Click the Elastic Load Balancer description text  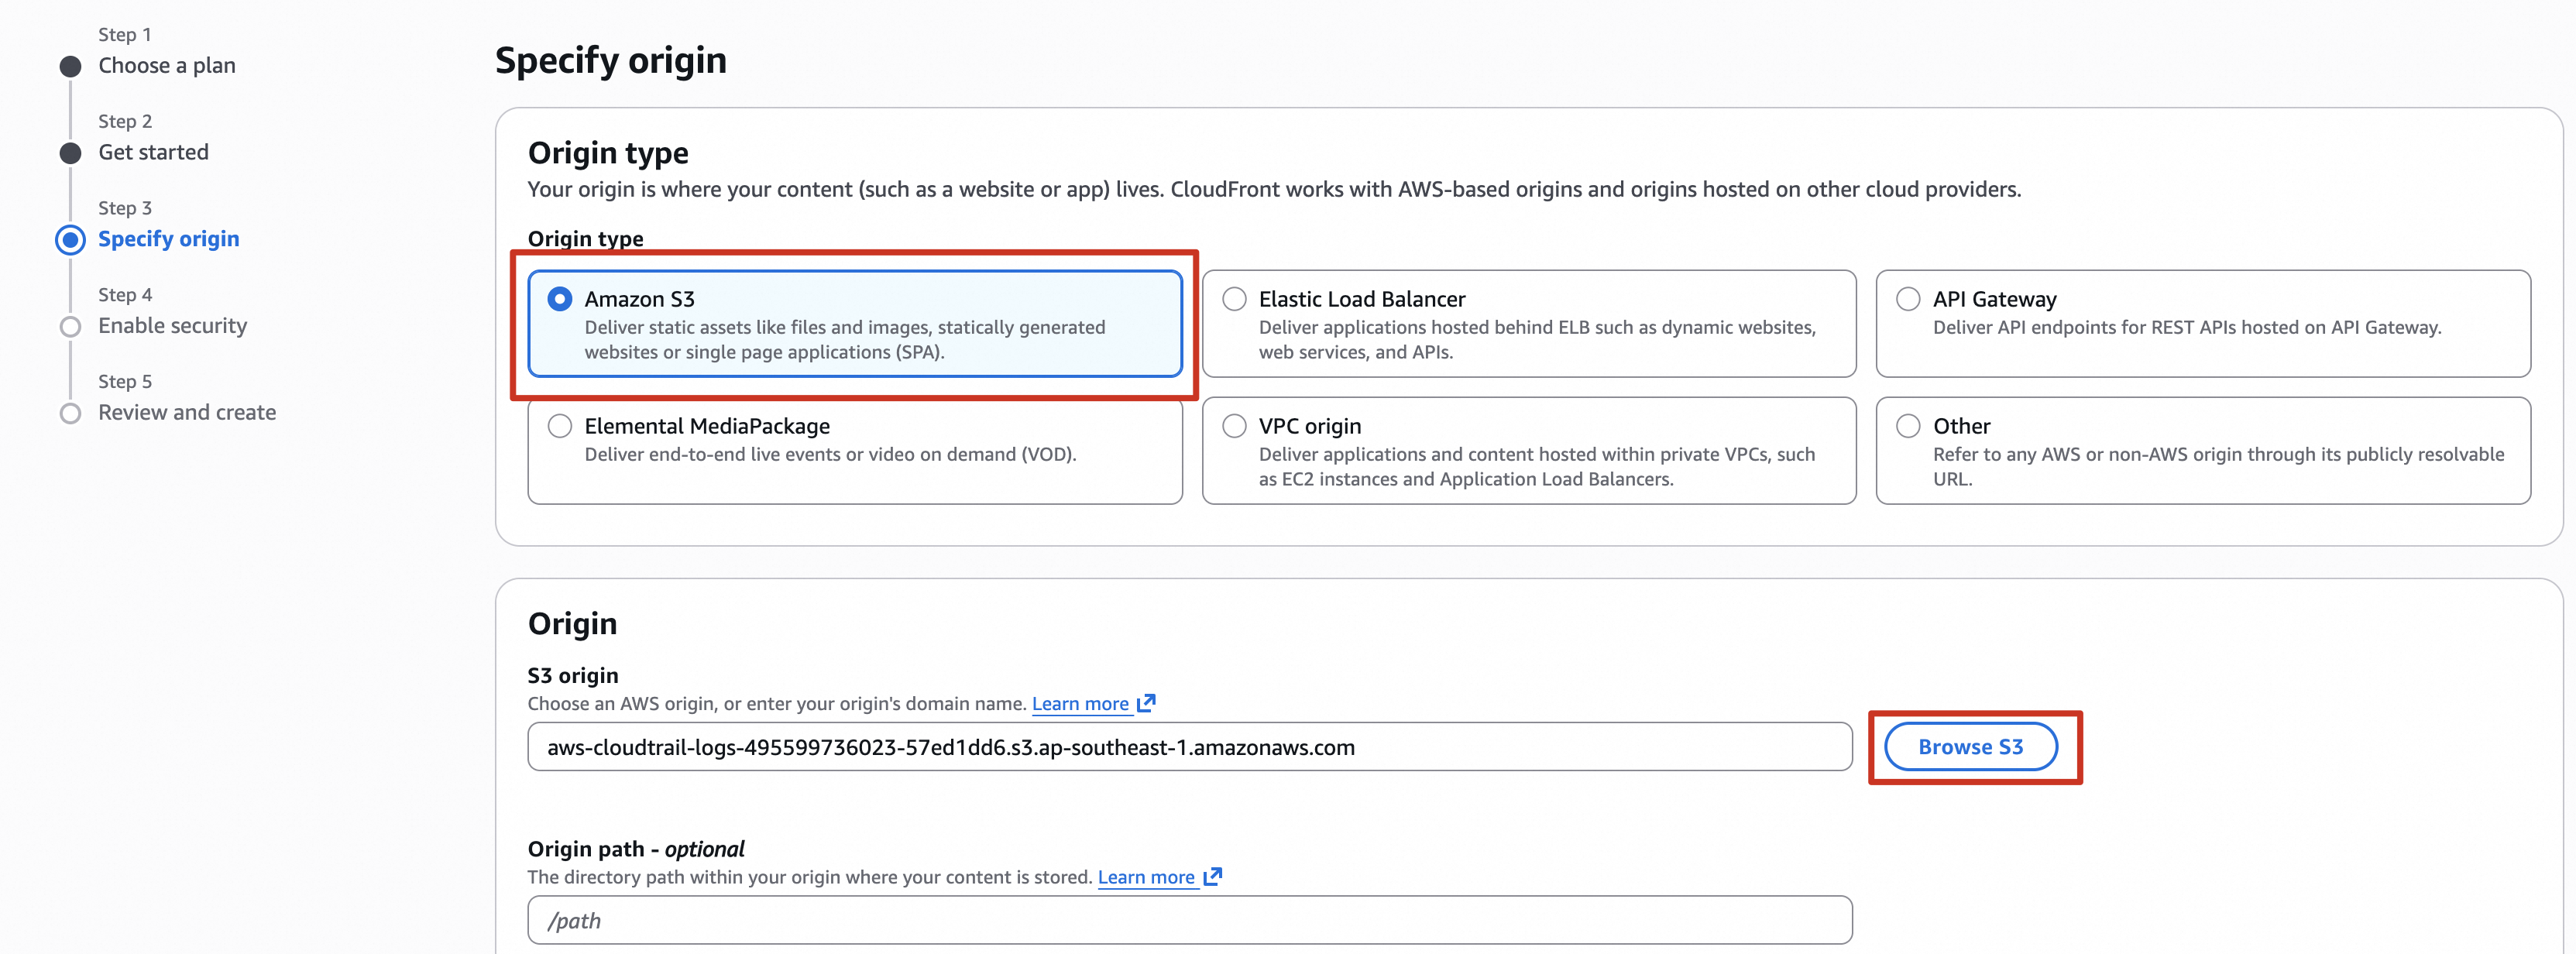point(1537,340)
